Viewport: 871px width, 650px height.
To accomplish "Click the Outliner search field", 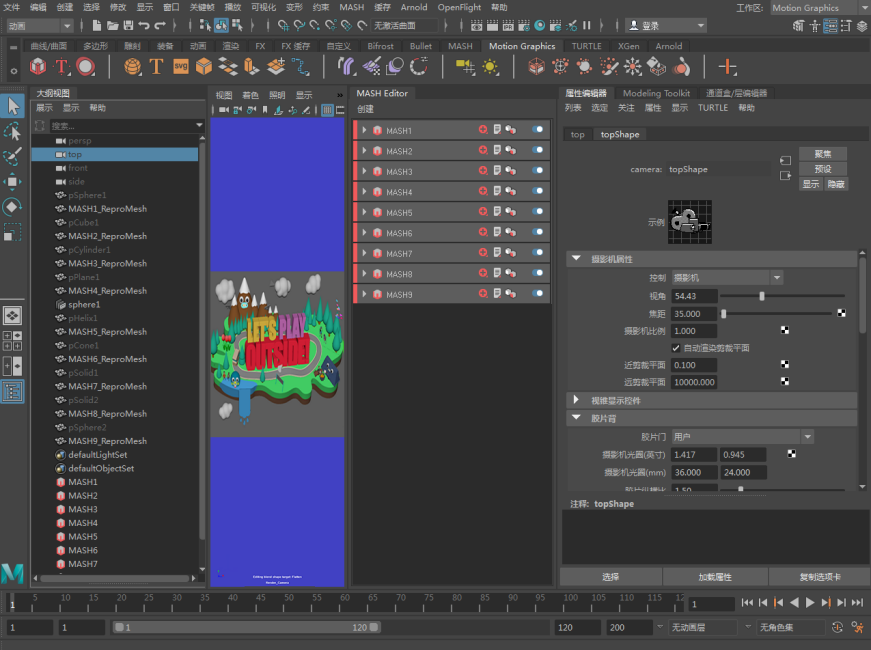I will pyautogui.click(x=122, y=126).
